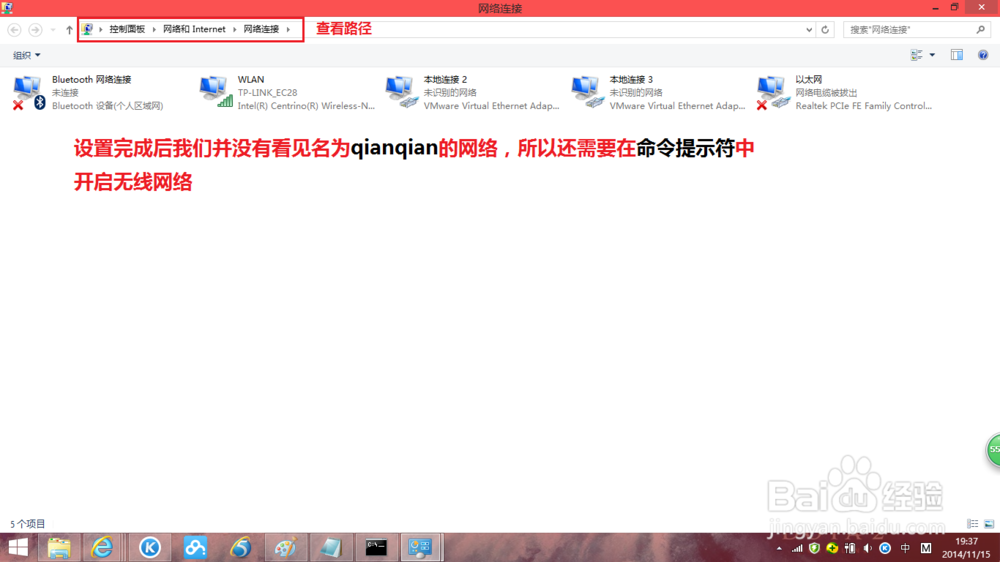Viewport: 1000px width, 562px height.
Task: Click 网络和 Internet in the breadcrumb
Action: (x=194, y=29)
